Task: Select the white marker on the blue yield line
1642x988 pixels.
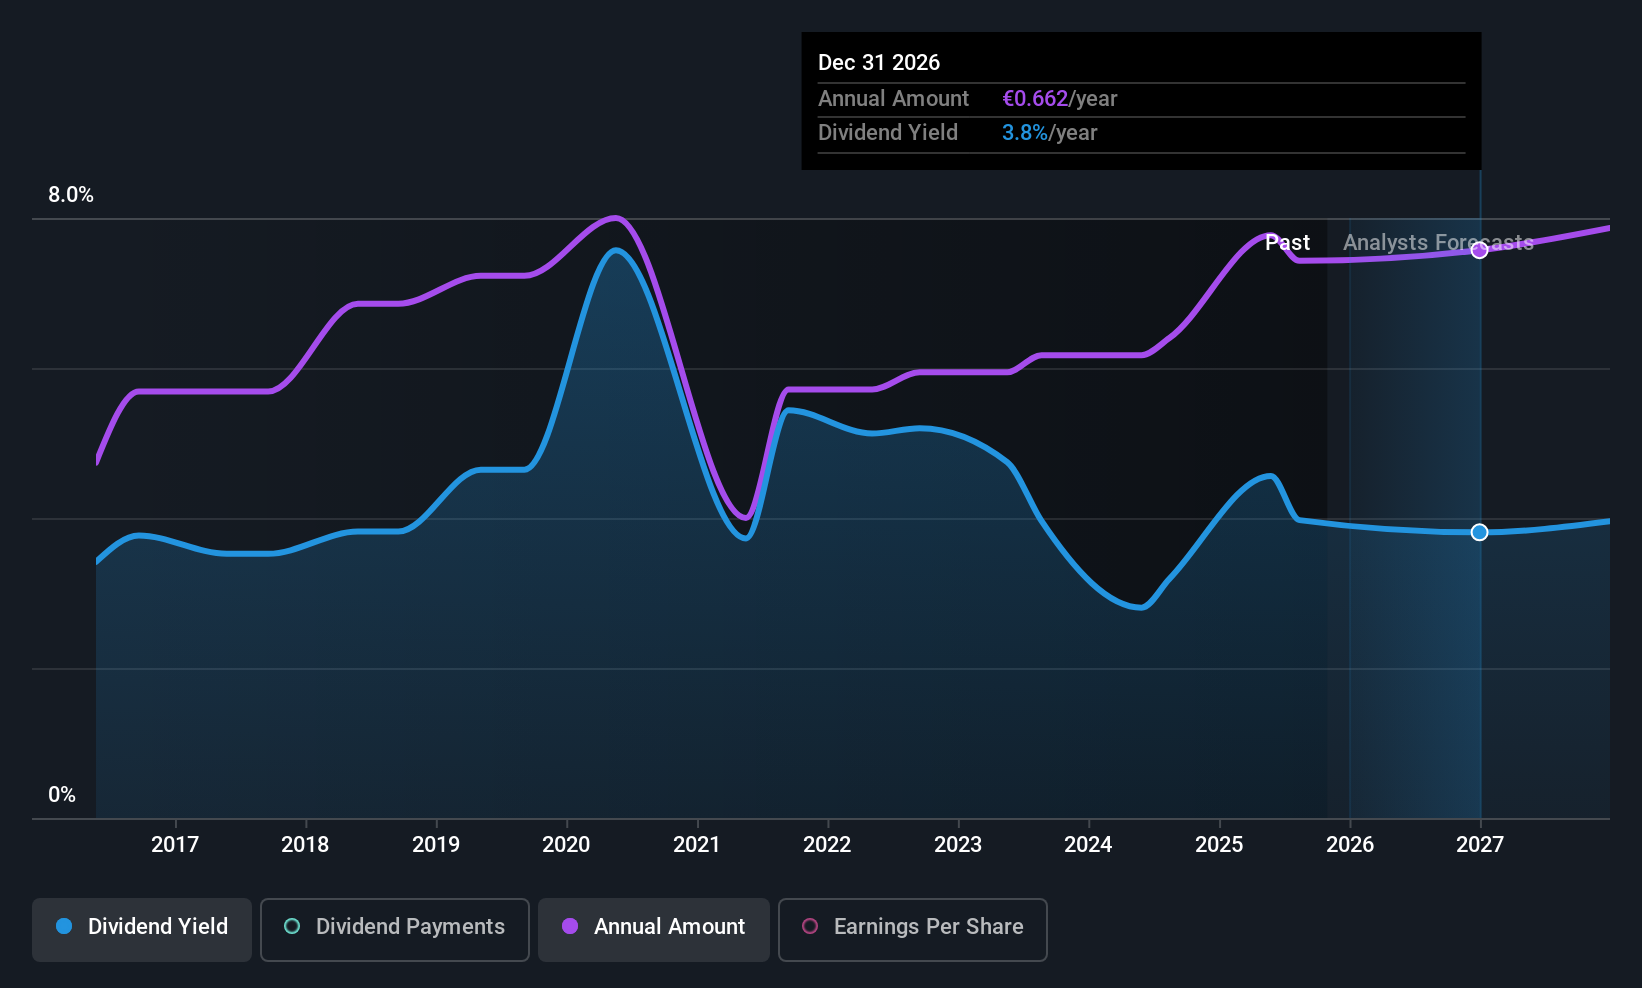Action: click(x=1479, y=532)
